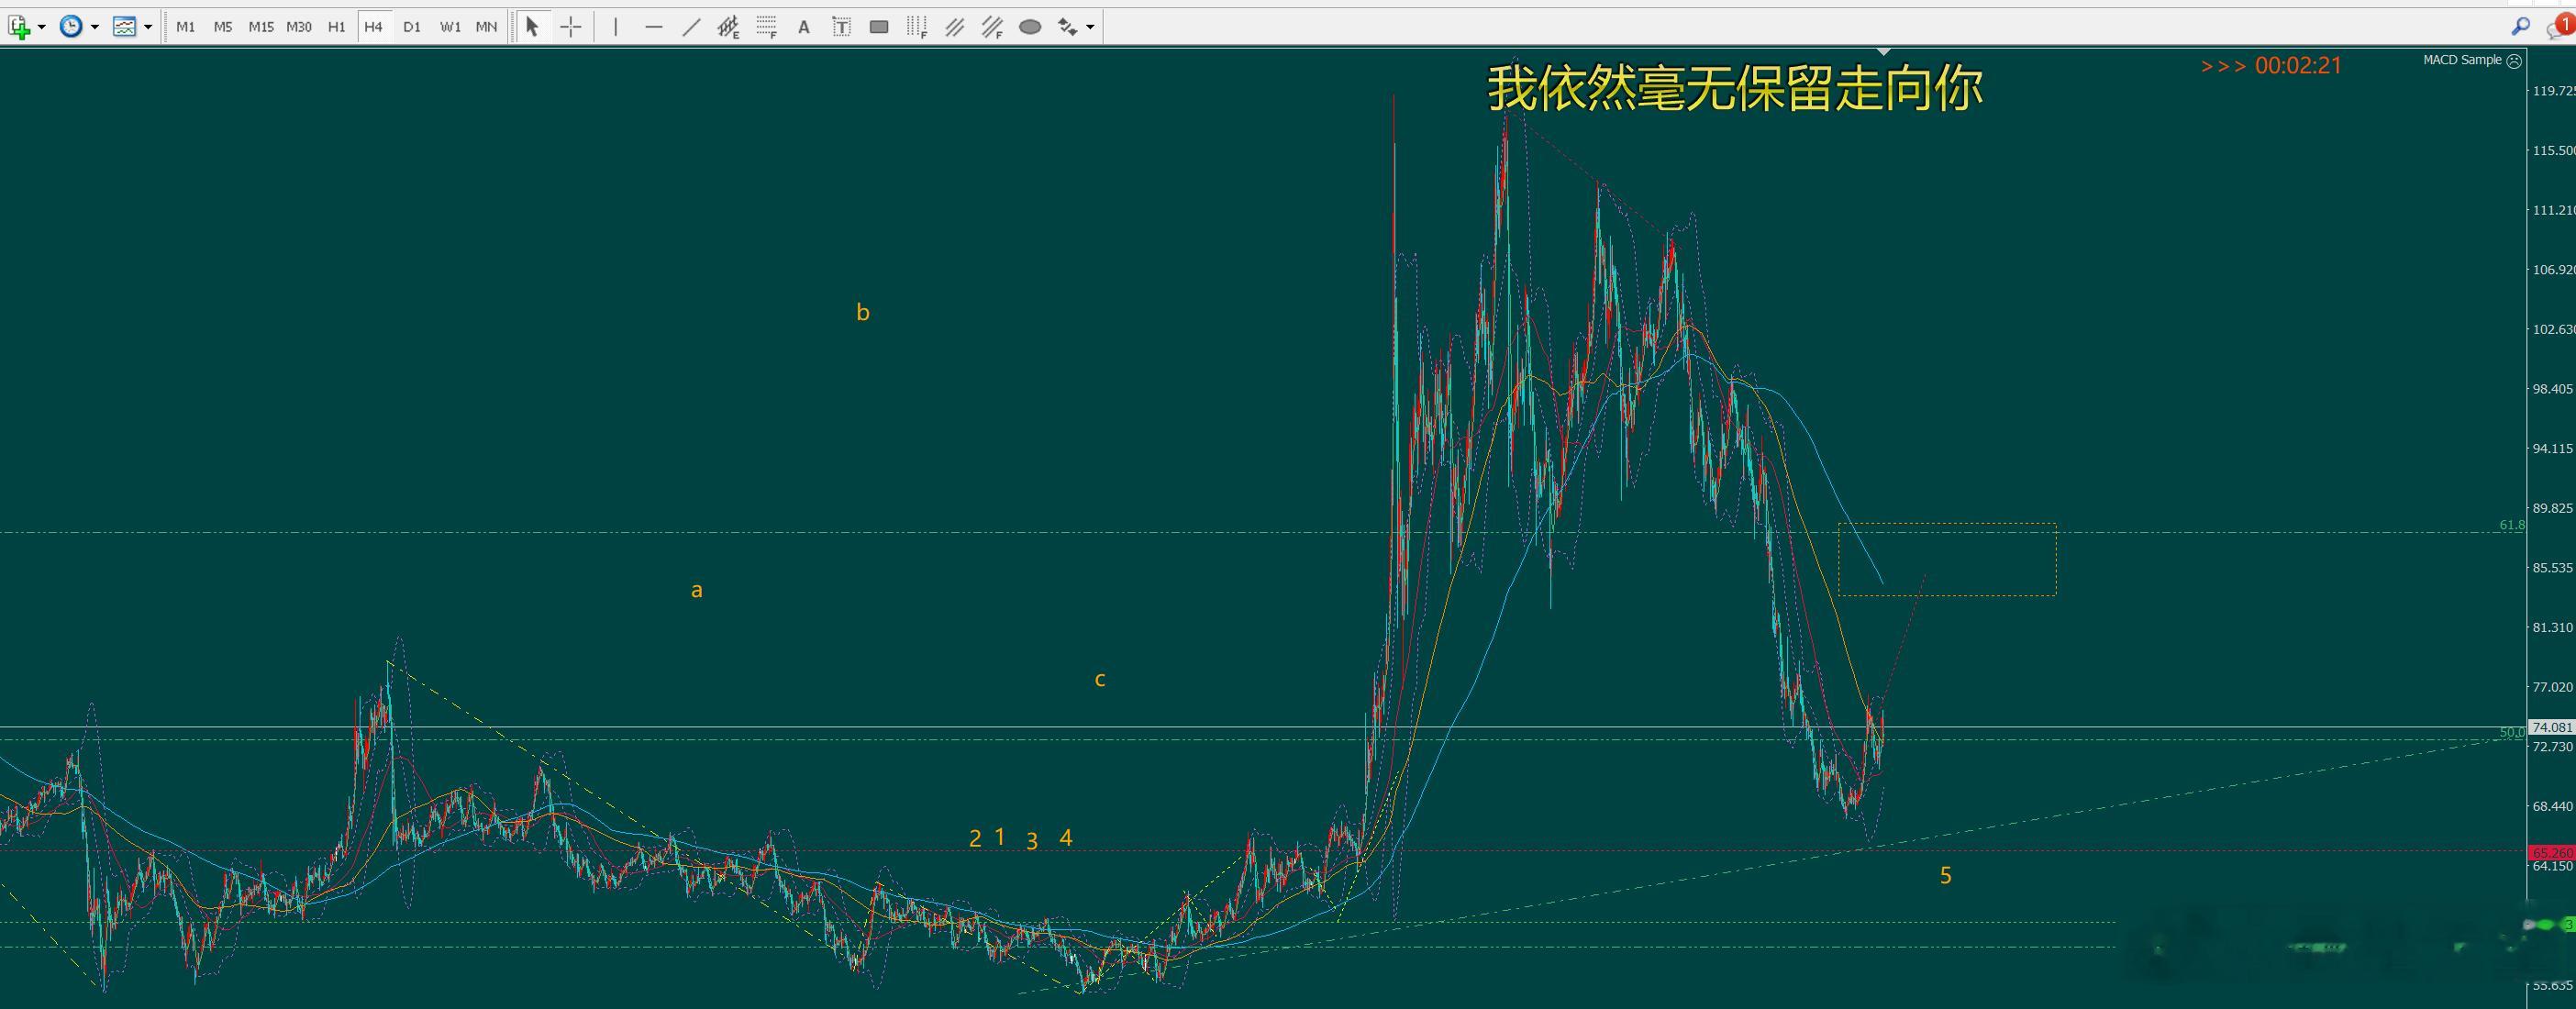Click the 61.8 Fibonacci level label

click(x=2511, y=525)
